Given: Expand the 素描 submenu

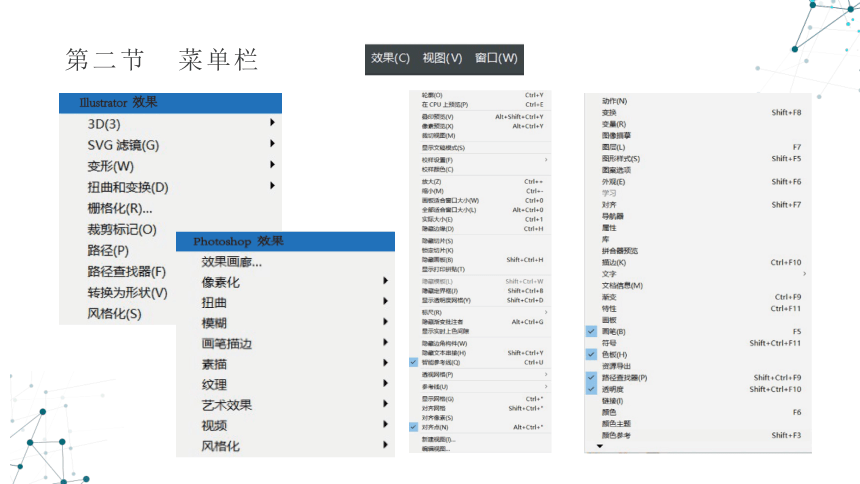Looking at the screenshot, I should tap(285, 364).
